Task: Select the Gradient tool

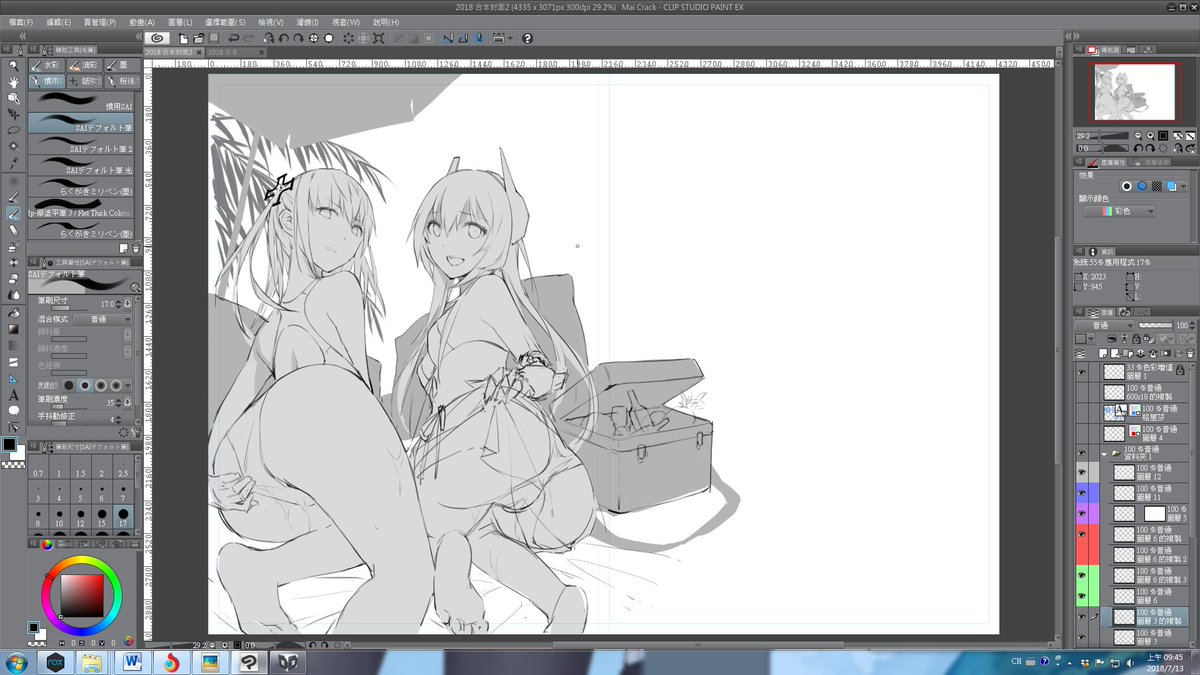Action: tap(13, 328)
